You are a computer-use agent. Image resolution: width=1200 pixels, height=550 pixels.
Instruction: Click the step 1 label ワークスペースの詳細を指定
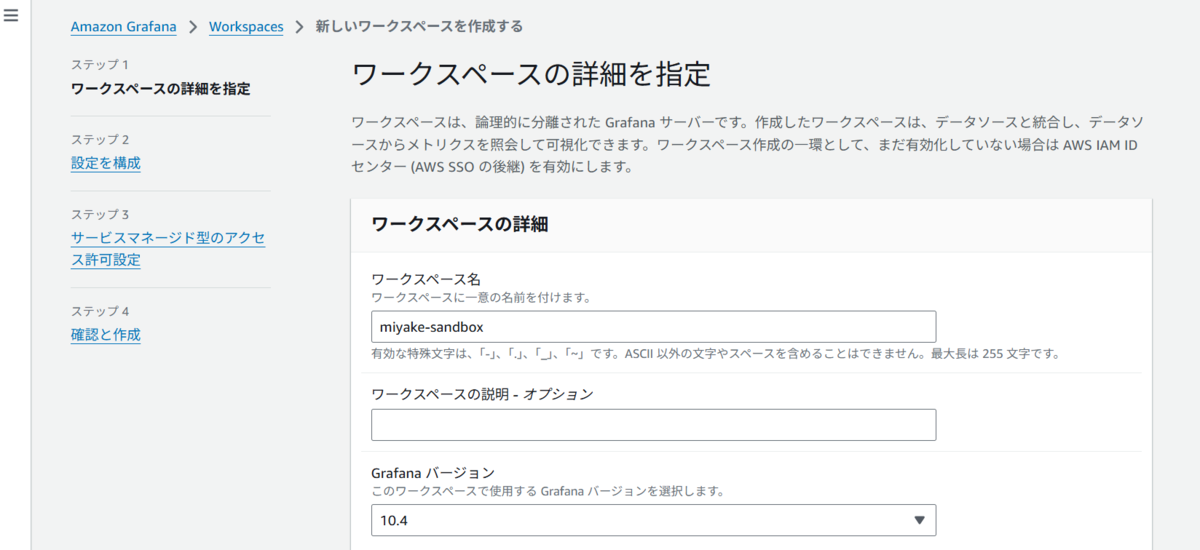[161, 89]
